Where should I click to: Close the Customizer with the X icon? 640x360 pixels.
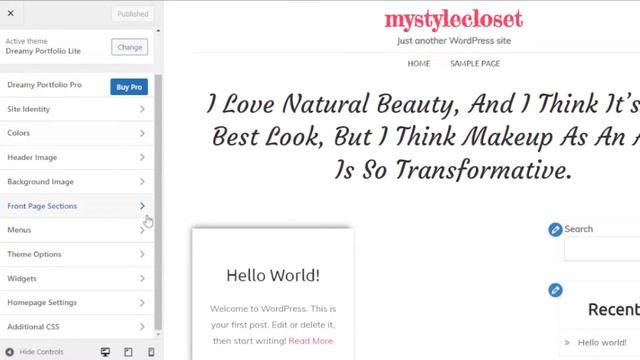11,13
